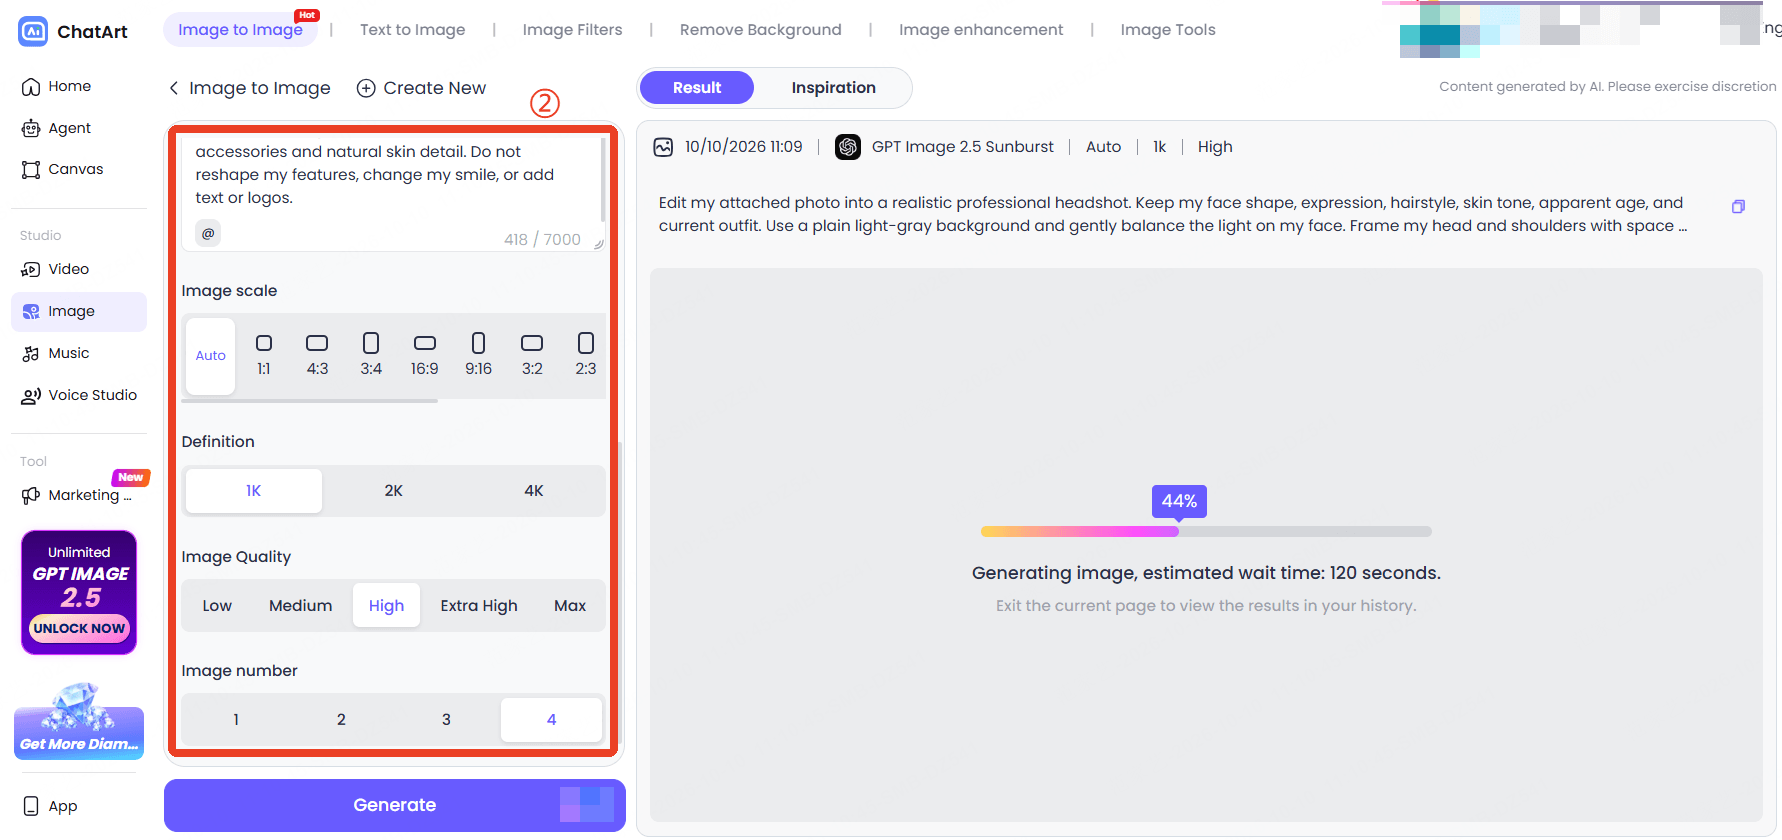
Task: Click the Generate button
Action: (x=395, y=806)
